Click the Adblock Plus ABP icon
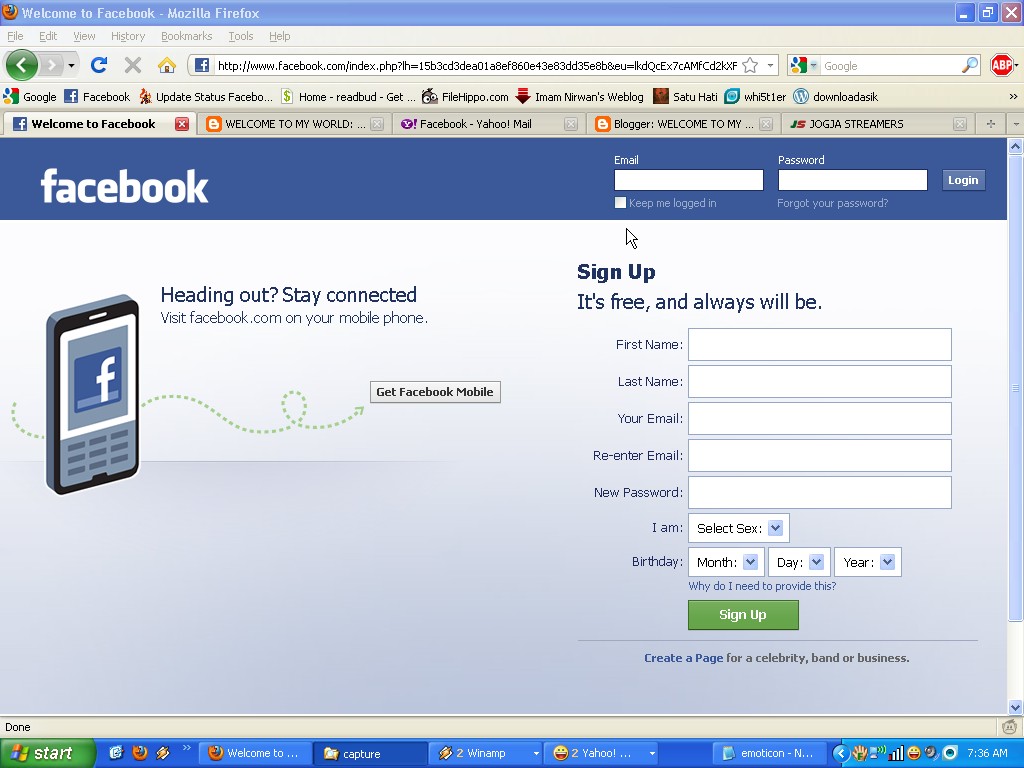1024x768 pixels. click(1002, 65)
